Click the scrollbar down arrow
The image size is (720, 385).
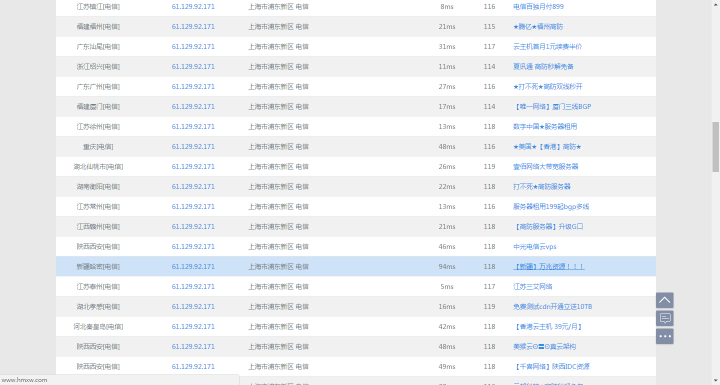click(x=715, y=381)
